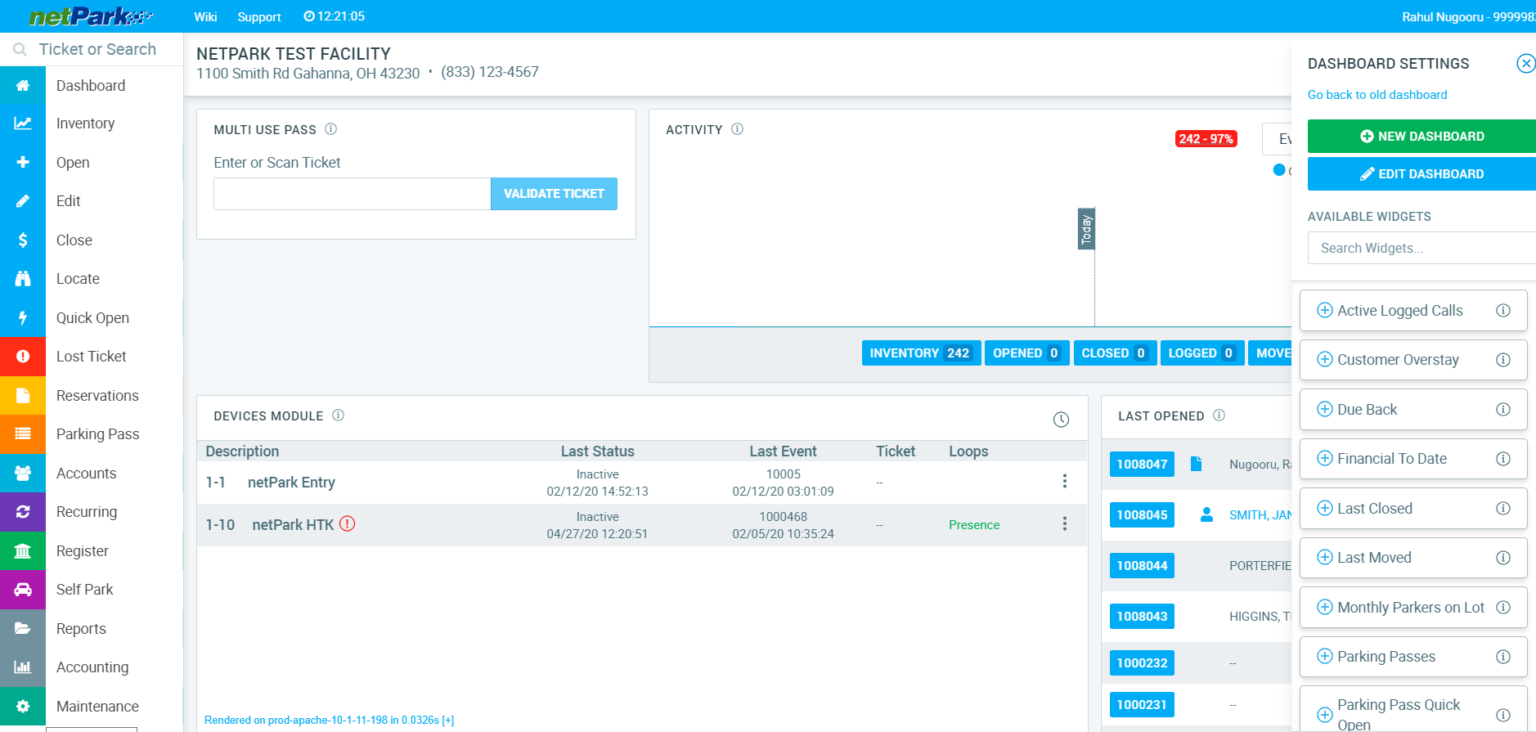Follow the Go back to old dashboard link

point(1377,95)
